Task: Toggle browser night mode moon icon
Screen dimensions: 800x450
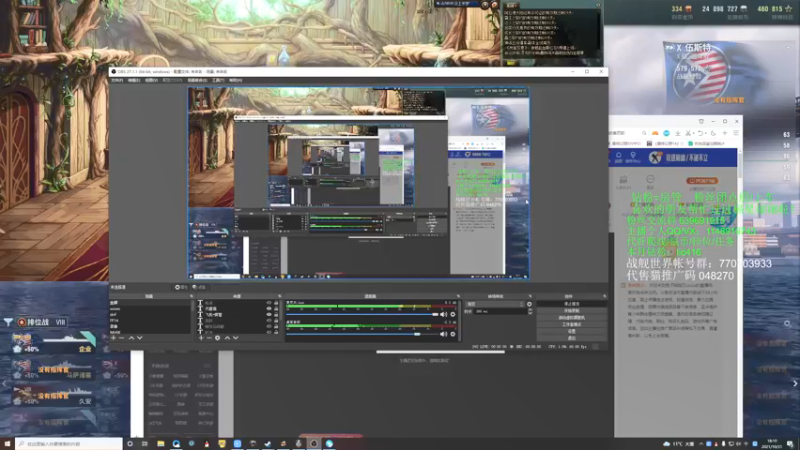Action: coord(713,133)
